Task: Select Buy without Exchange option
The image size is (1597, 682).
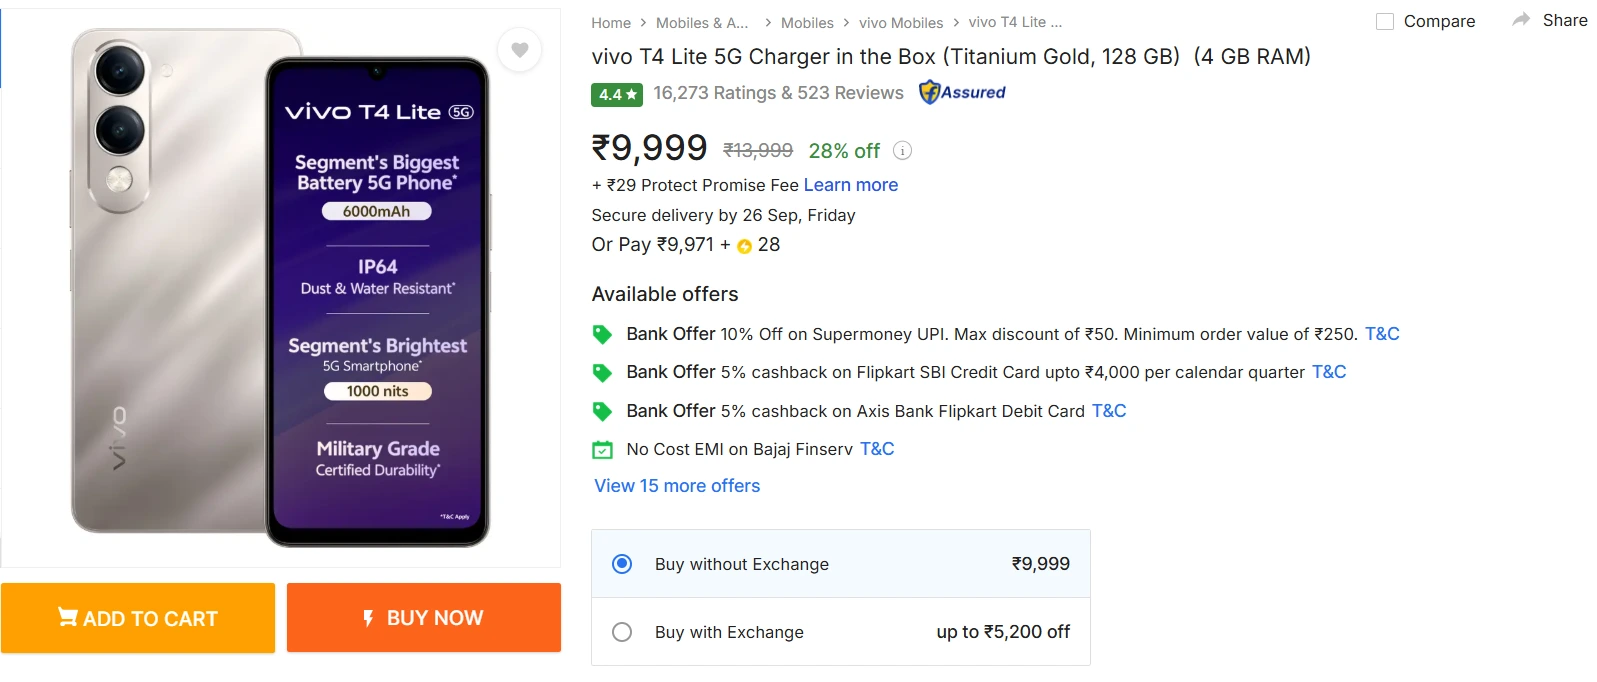Action: pos(622,564)
